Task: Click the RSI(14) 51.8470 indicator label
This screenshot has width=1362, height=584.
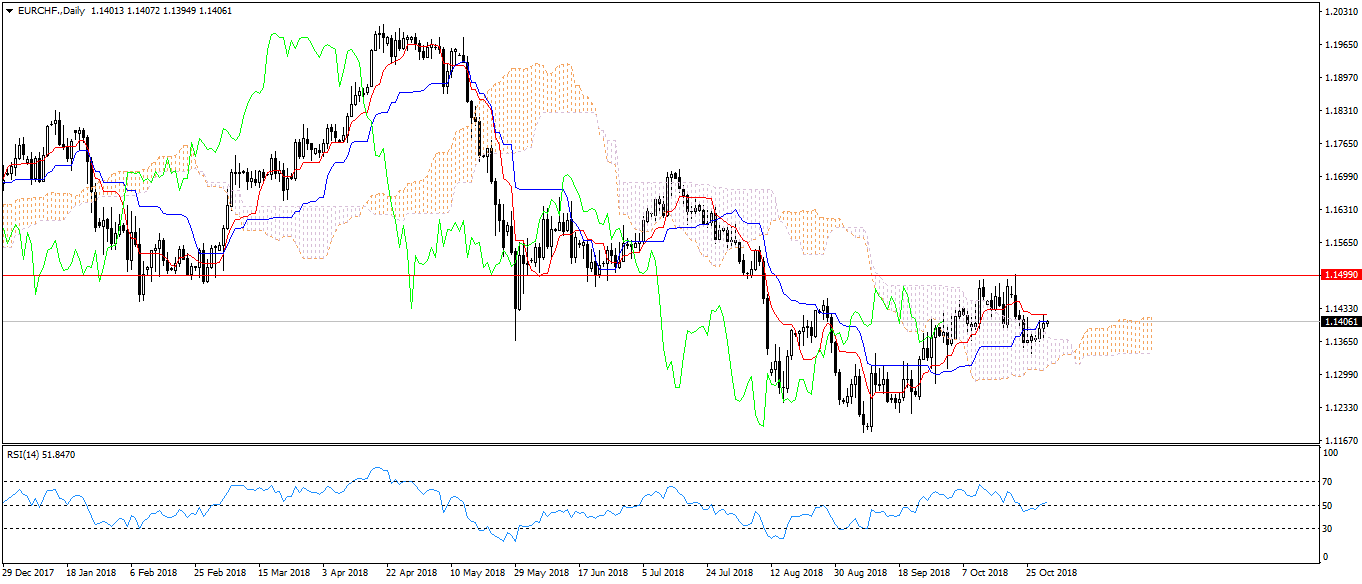Action: click(42, 455)
